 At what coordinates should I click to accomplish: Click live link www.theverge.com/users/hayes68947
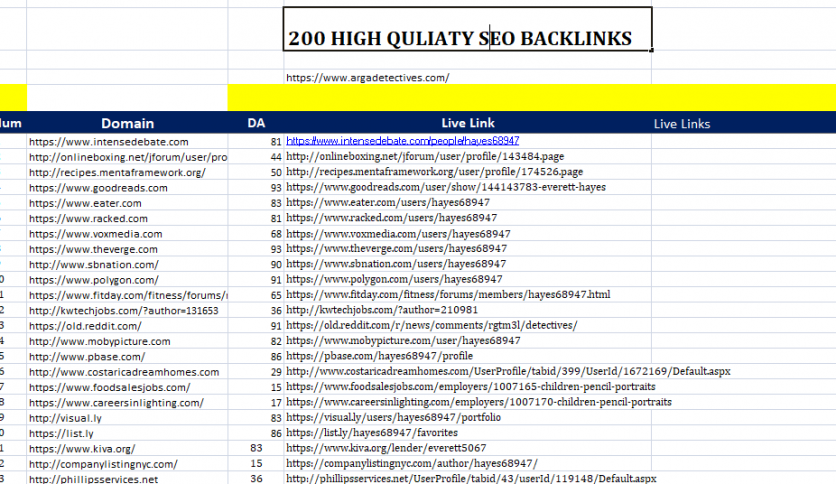396,248
